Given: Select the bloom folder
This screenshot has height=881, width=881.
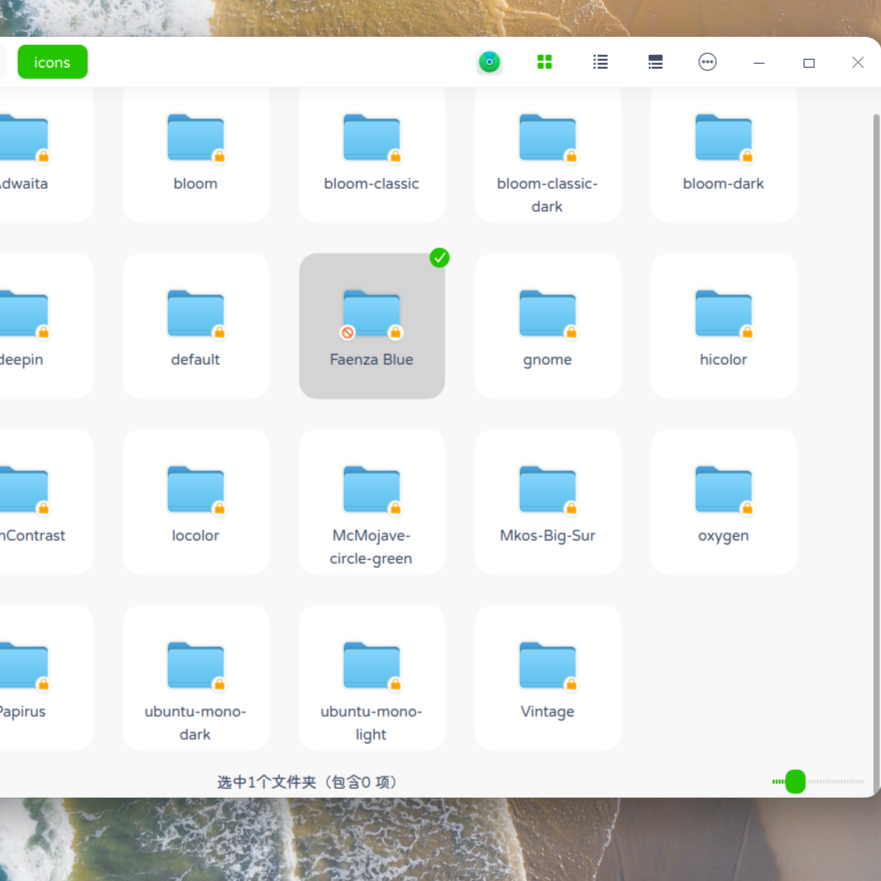Looking at the screenshot, I should click(x=195, y=139).
